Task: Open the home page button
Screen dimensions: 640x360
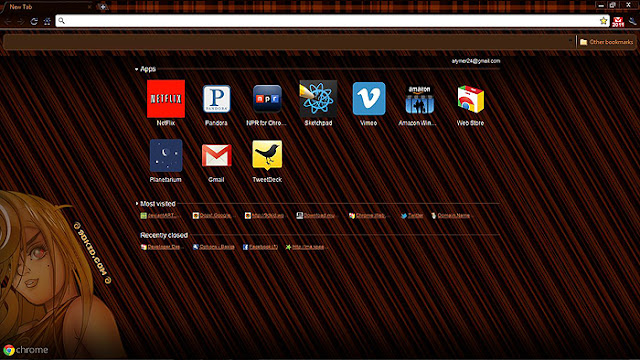Action: pyautogui.click(x=47, y=21)
